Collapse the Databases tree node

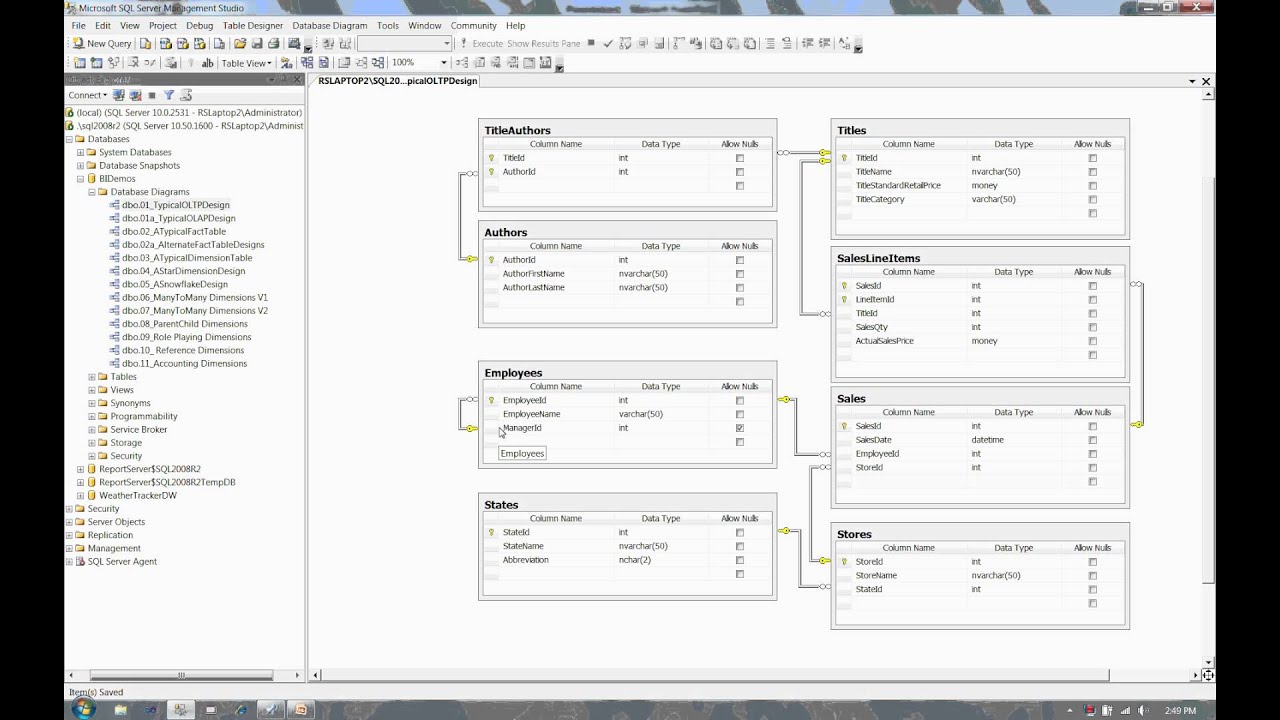pos(69,139)
